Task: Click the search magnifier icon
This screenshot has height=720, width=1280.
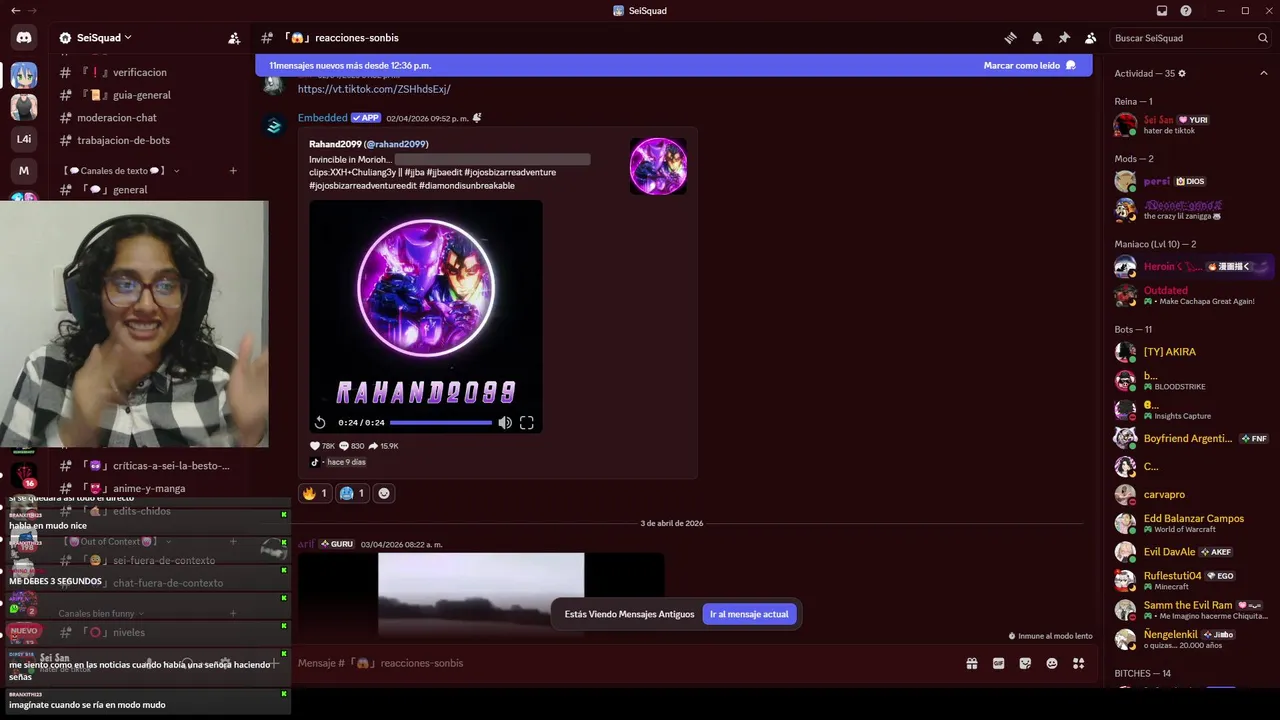Action: 1263,38
